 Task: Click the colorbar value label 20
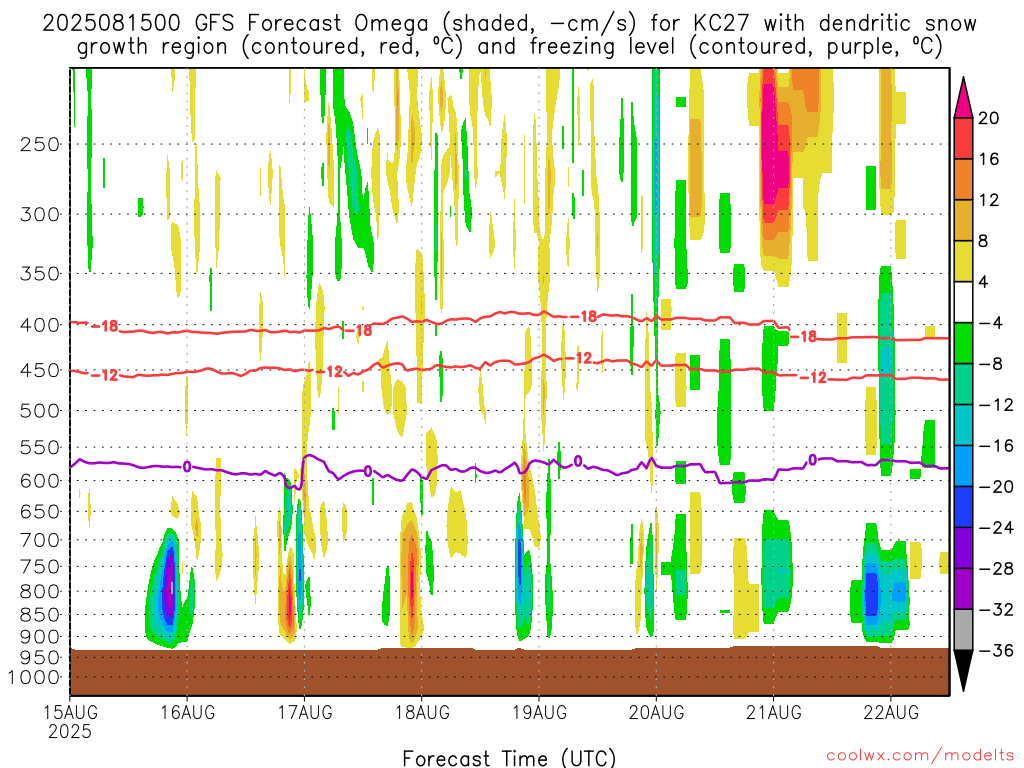989,118
